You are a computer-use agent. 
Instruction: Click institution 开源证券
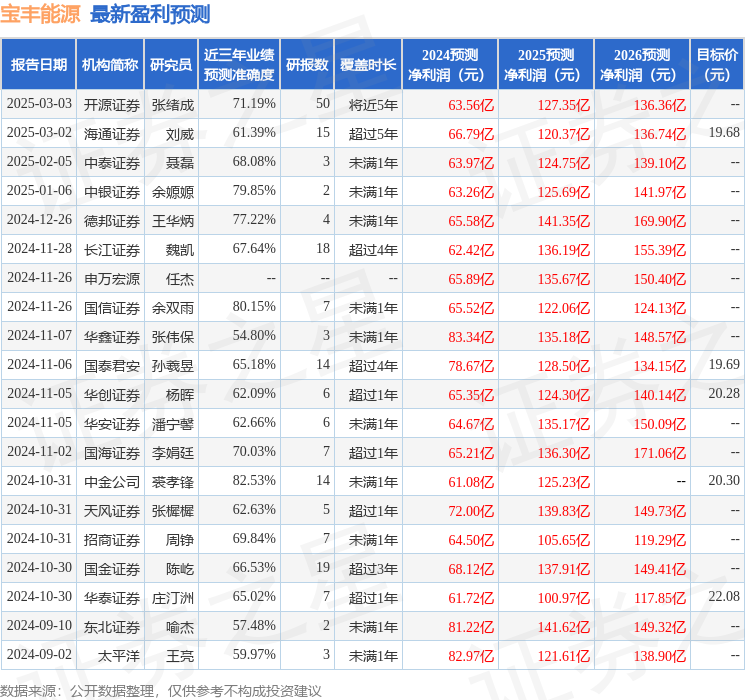pos(112,105)
